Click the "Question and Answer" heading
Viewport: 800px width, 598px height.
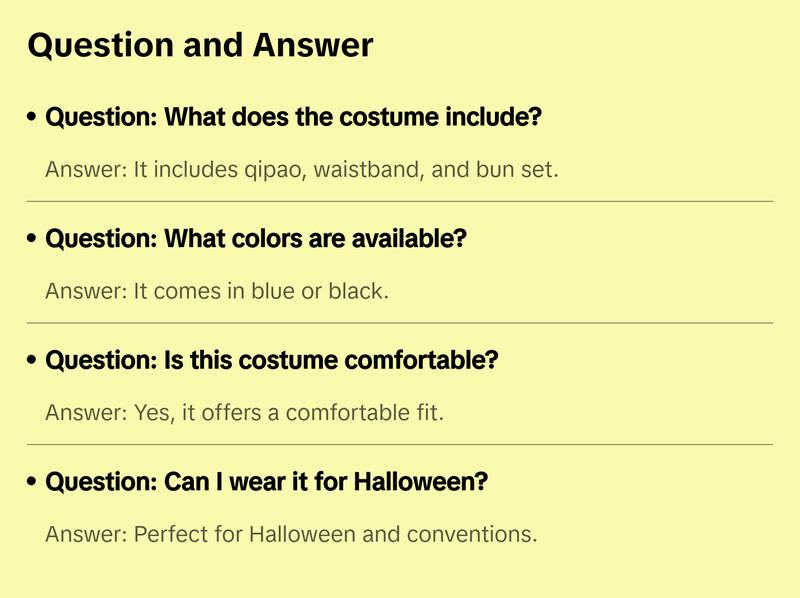click(x=200, y=45)
